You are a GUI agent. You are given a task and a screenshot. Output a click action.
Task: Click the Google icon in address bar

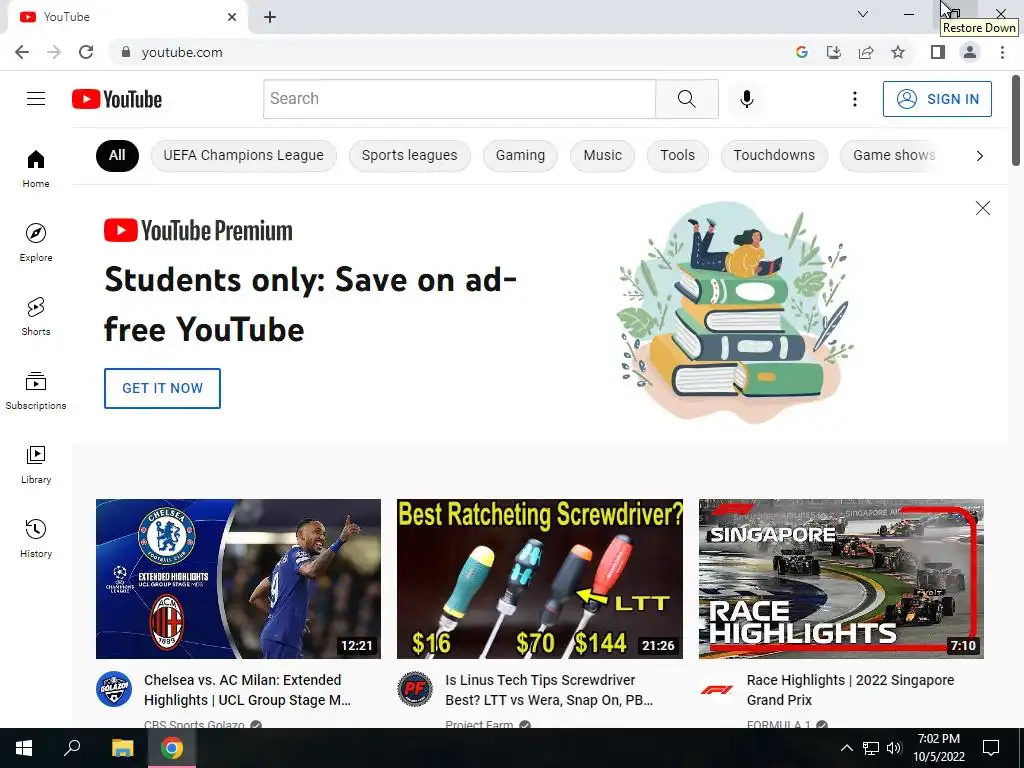[801, 52]
